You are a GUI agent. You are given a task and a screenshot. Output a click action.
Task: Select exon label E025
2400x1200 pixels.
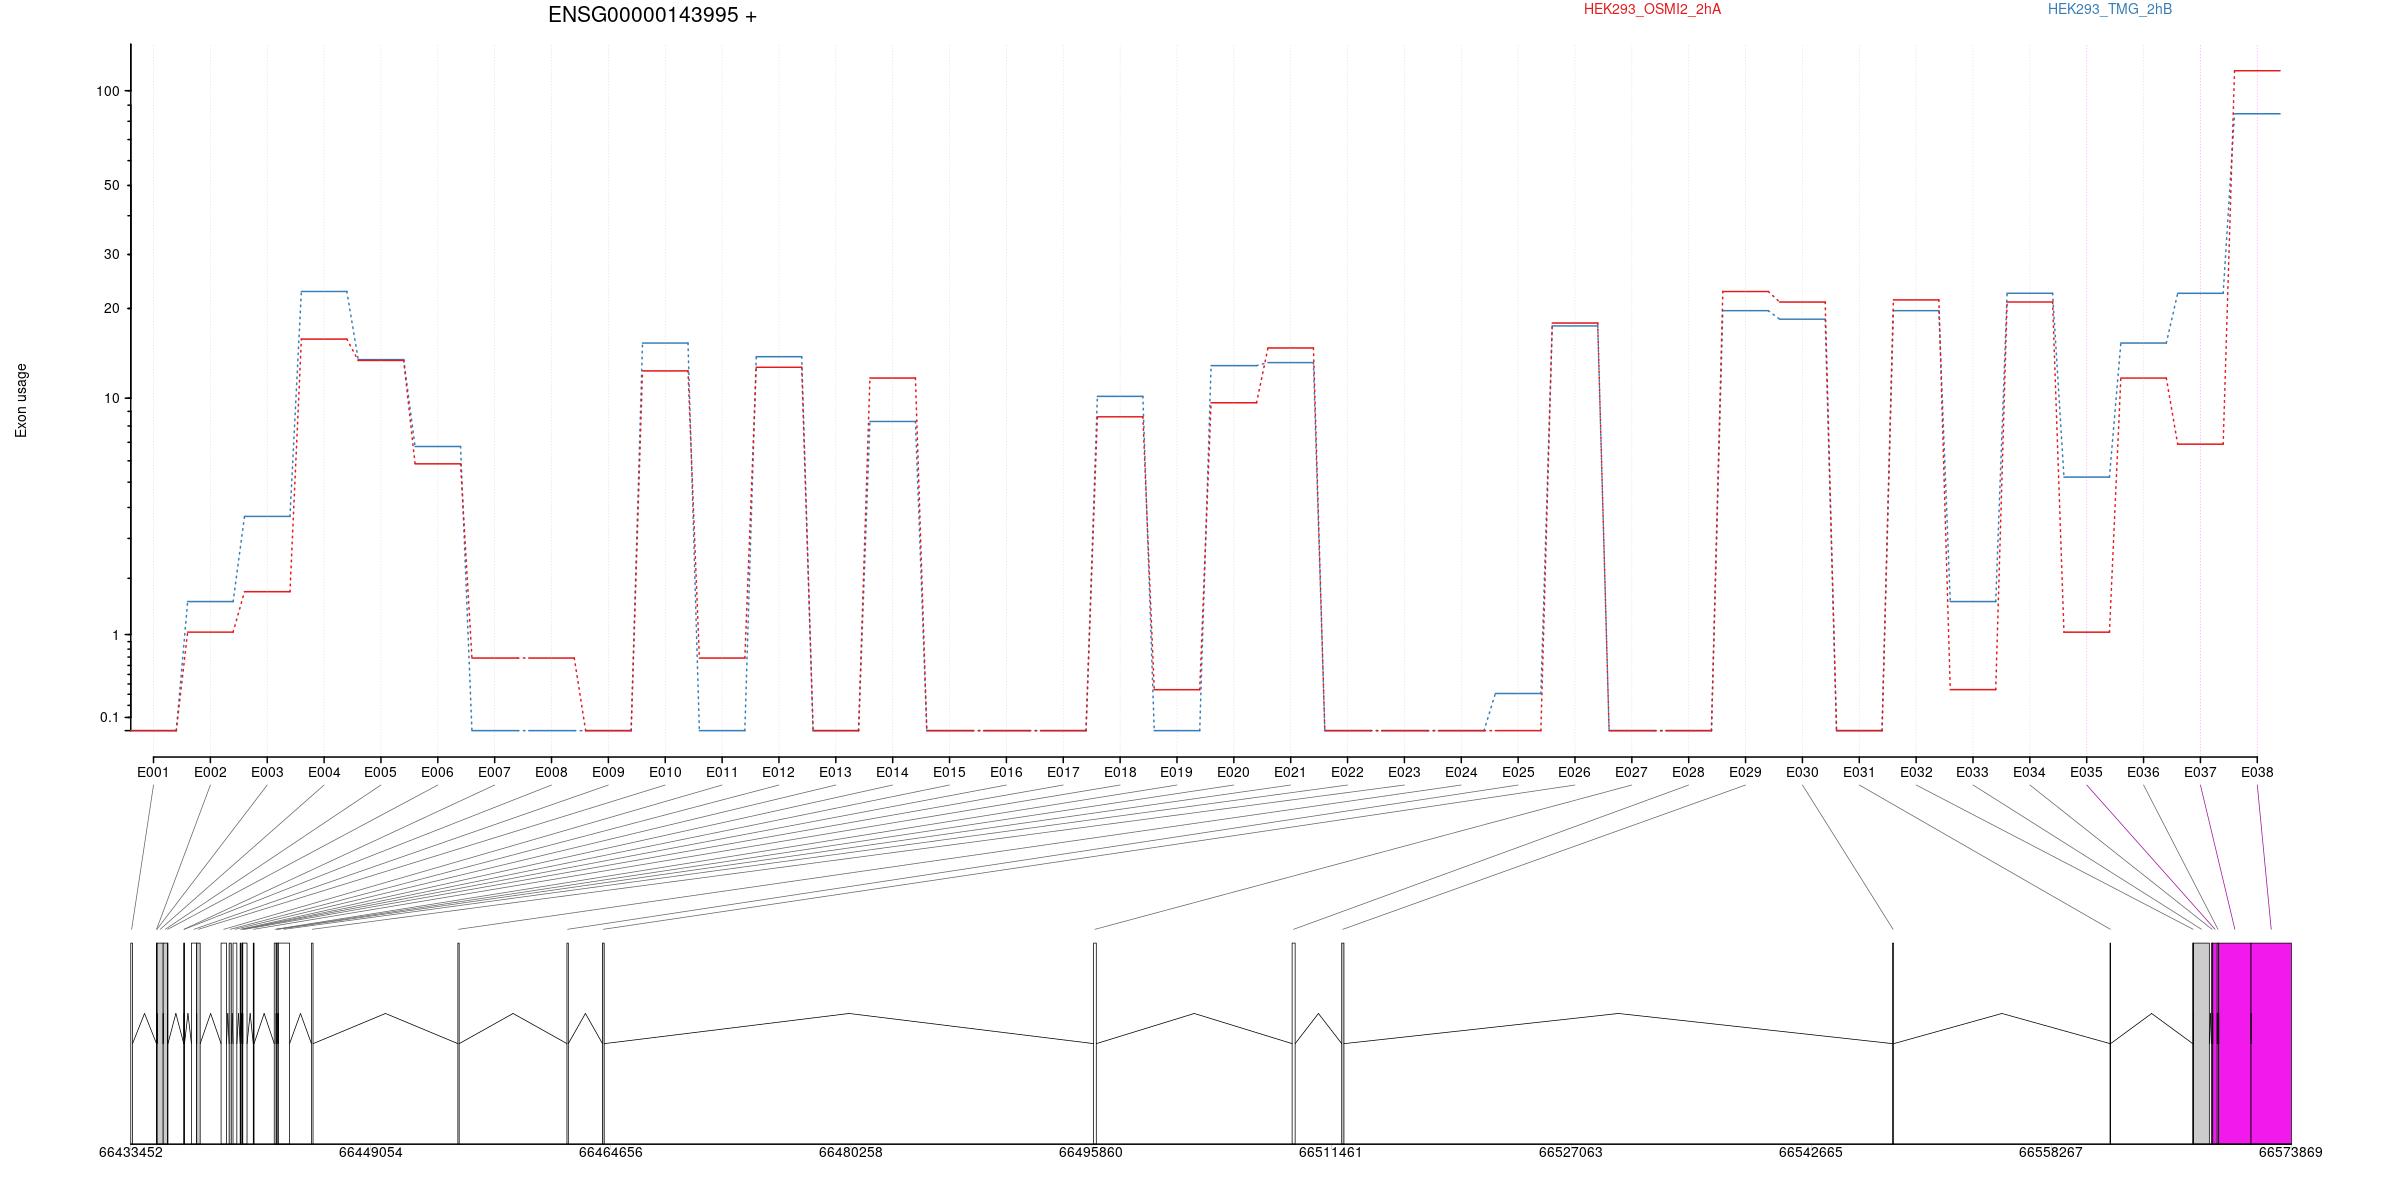[x=1518, y=772]
